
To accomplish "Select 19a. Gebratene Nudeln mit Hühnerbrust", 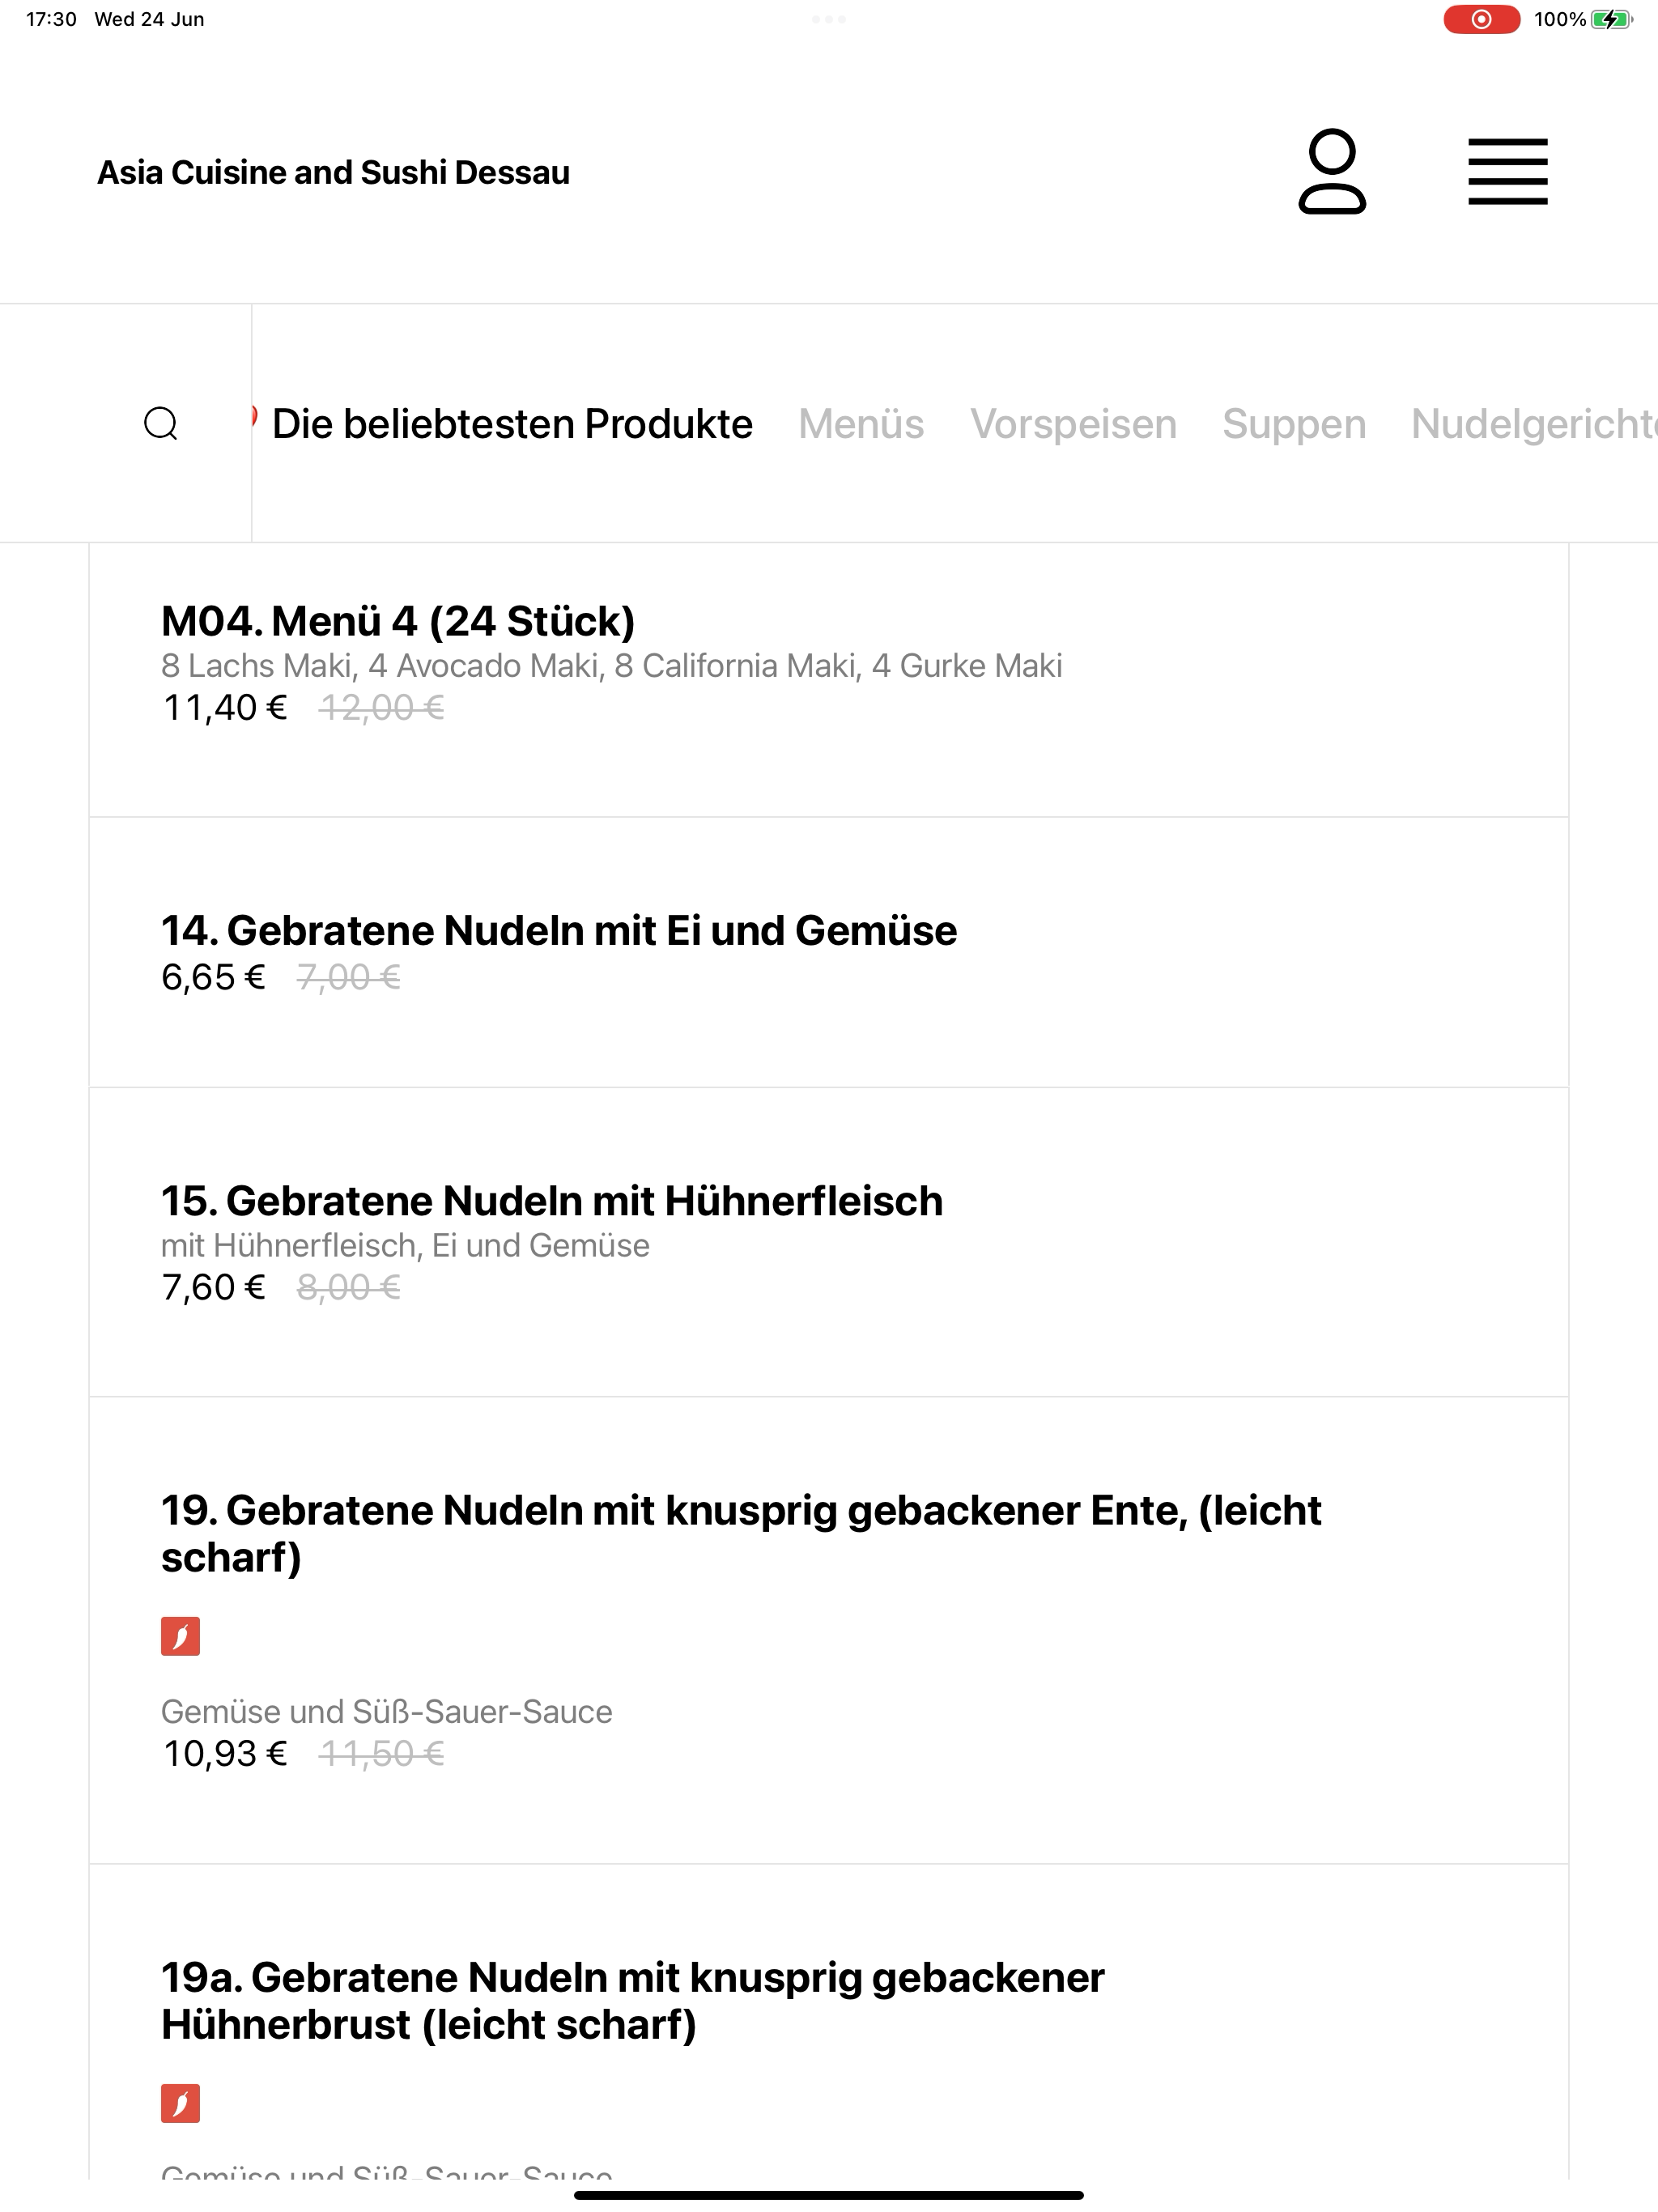I will pyautogui.click(x=829, y=2022).
